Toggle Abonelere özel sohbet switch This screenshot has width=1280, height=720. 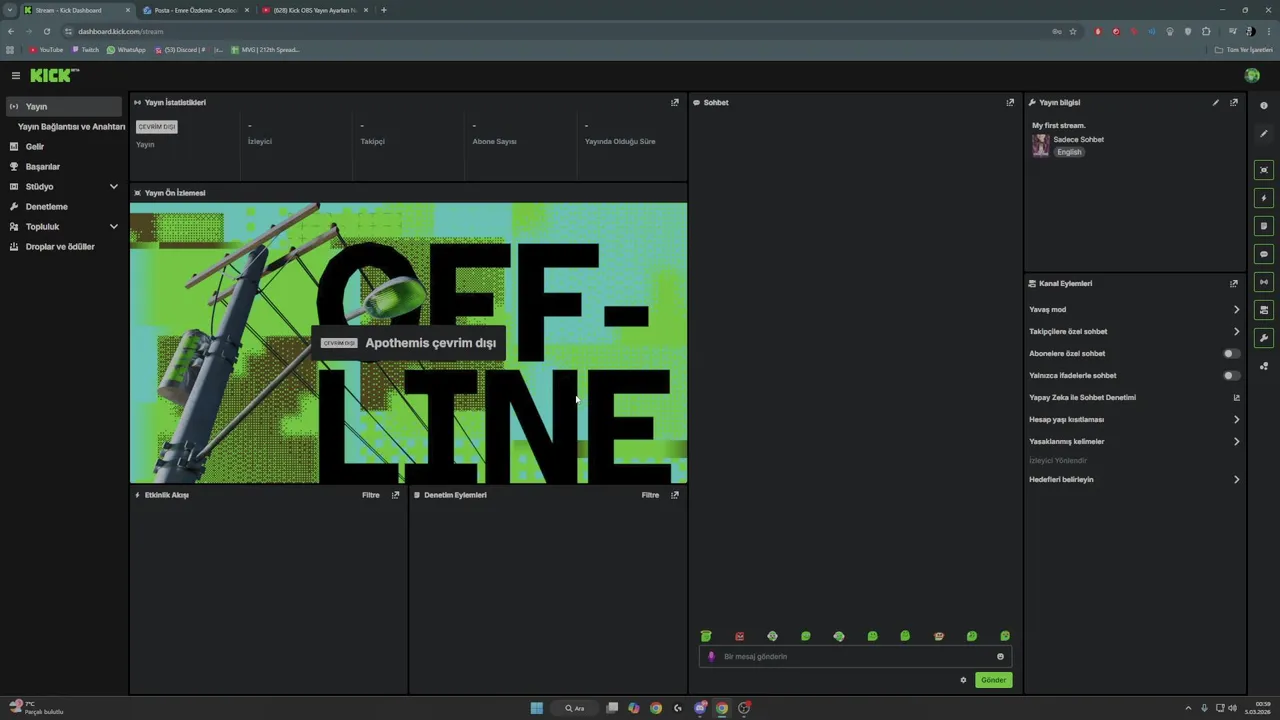point(1232,353)
